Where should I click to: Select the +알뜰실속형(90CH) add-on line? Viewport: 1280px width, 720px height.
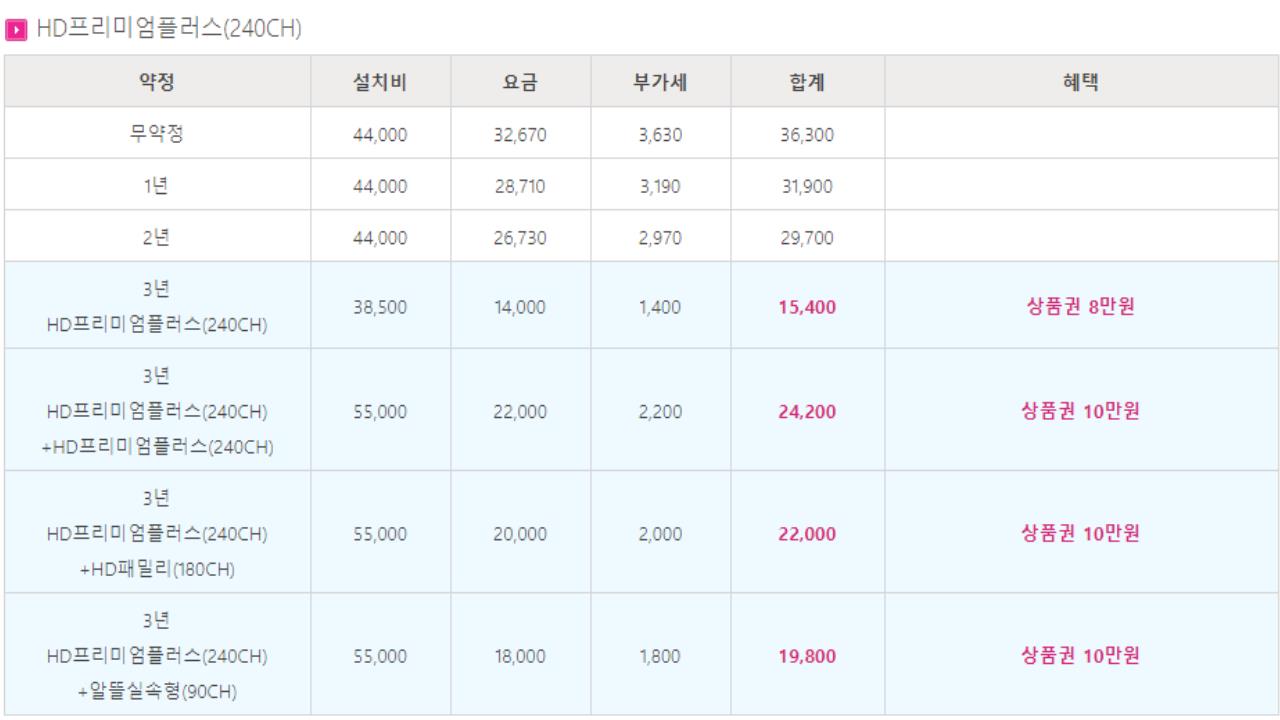click(x=156, y=691)
